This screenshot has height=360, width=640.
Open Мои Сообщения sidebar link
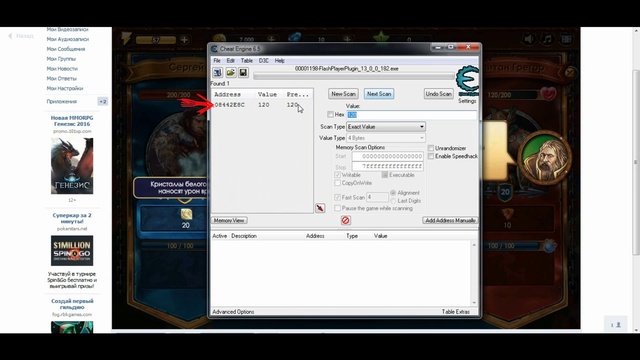point(66,49)
